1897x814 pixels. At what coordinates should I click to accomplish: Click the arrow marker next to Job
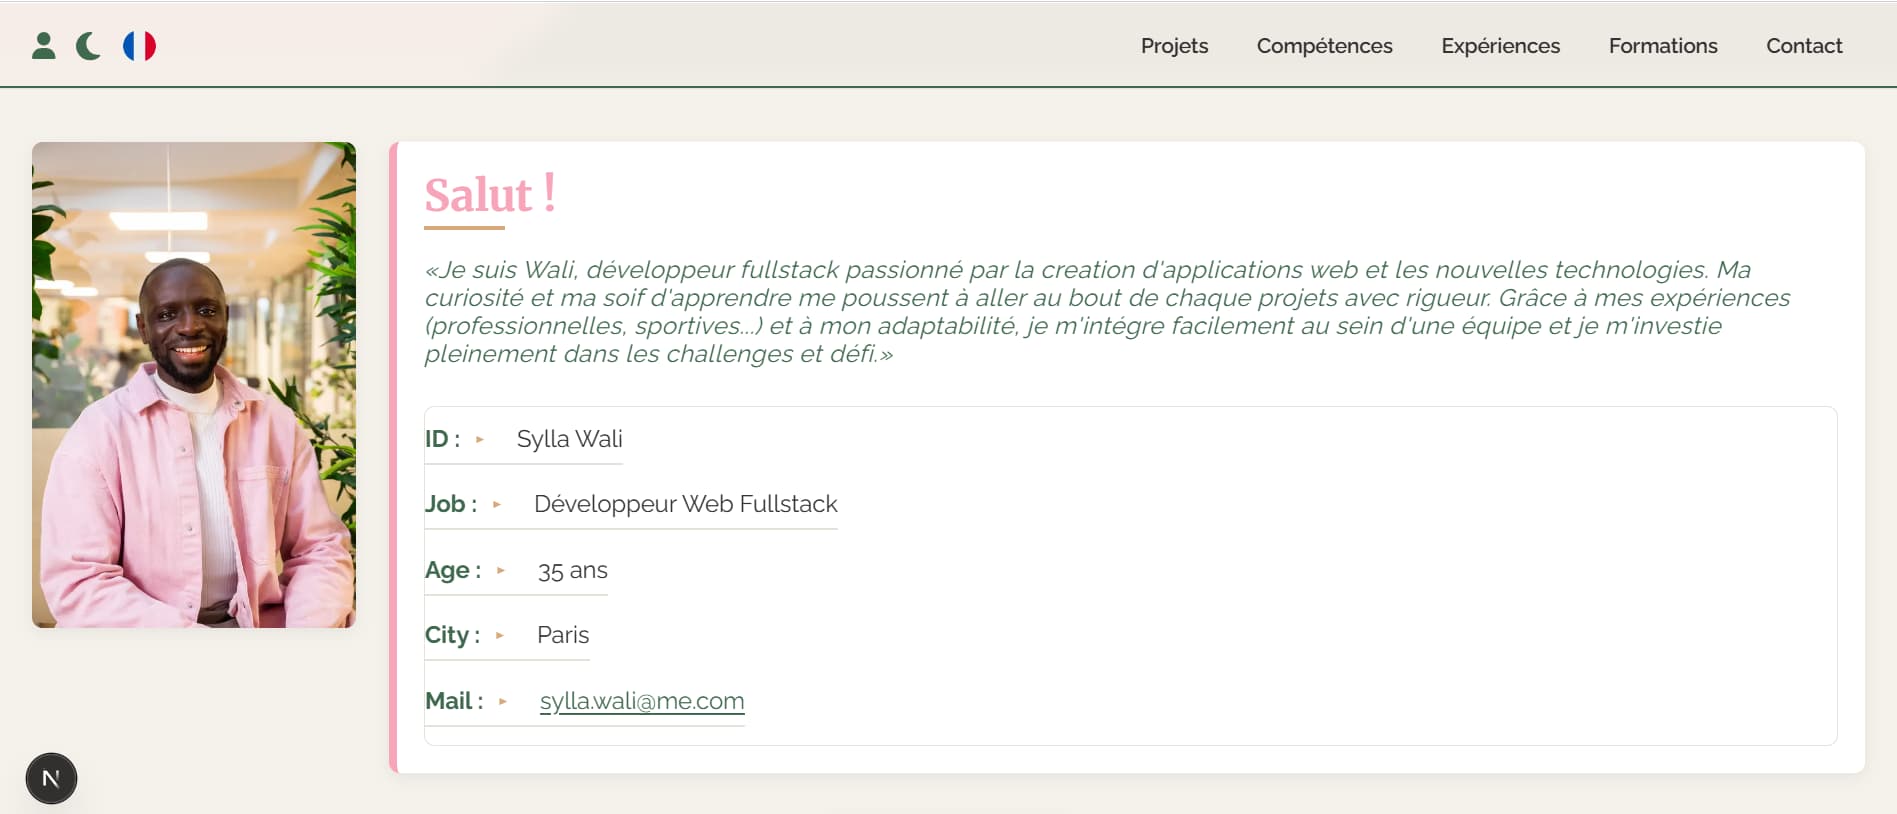497,504
